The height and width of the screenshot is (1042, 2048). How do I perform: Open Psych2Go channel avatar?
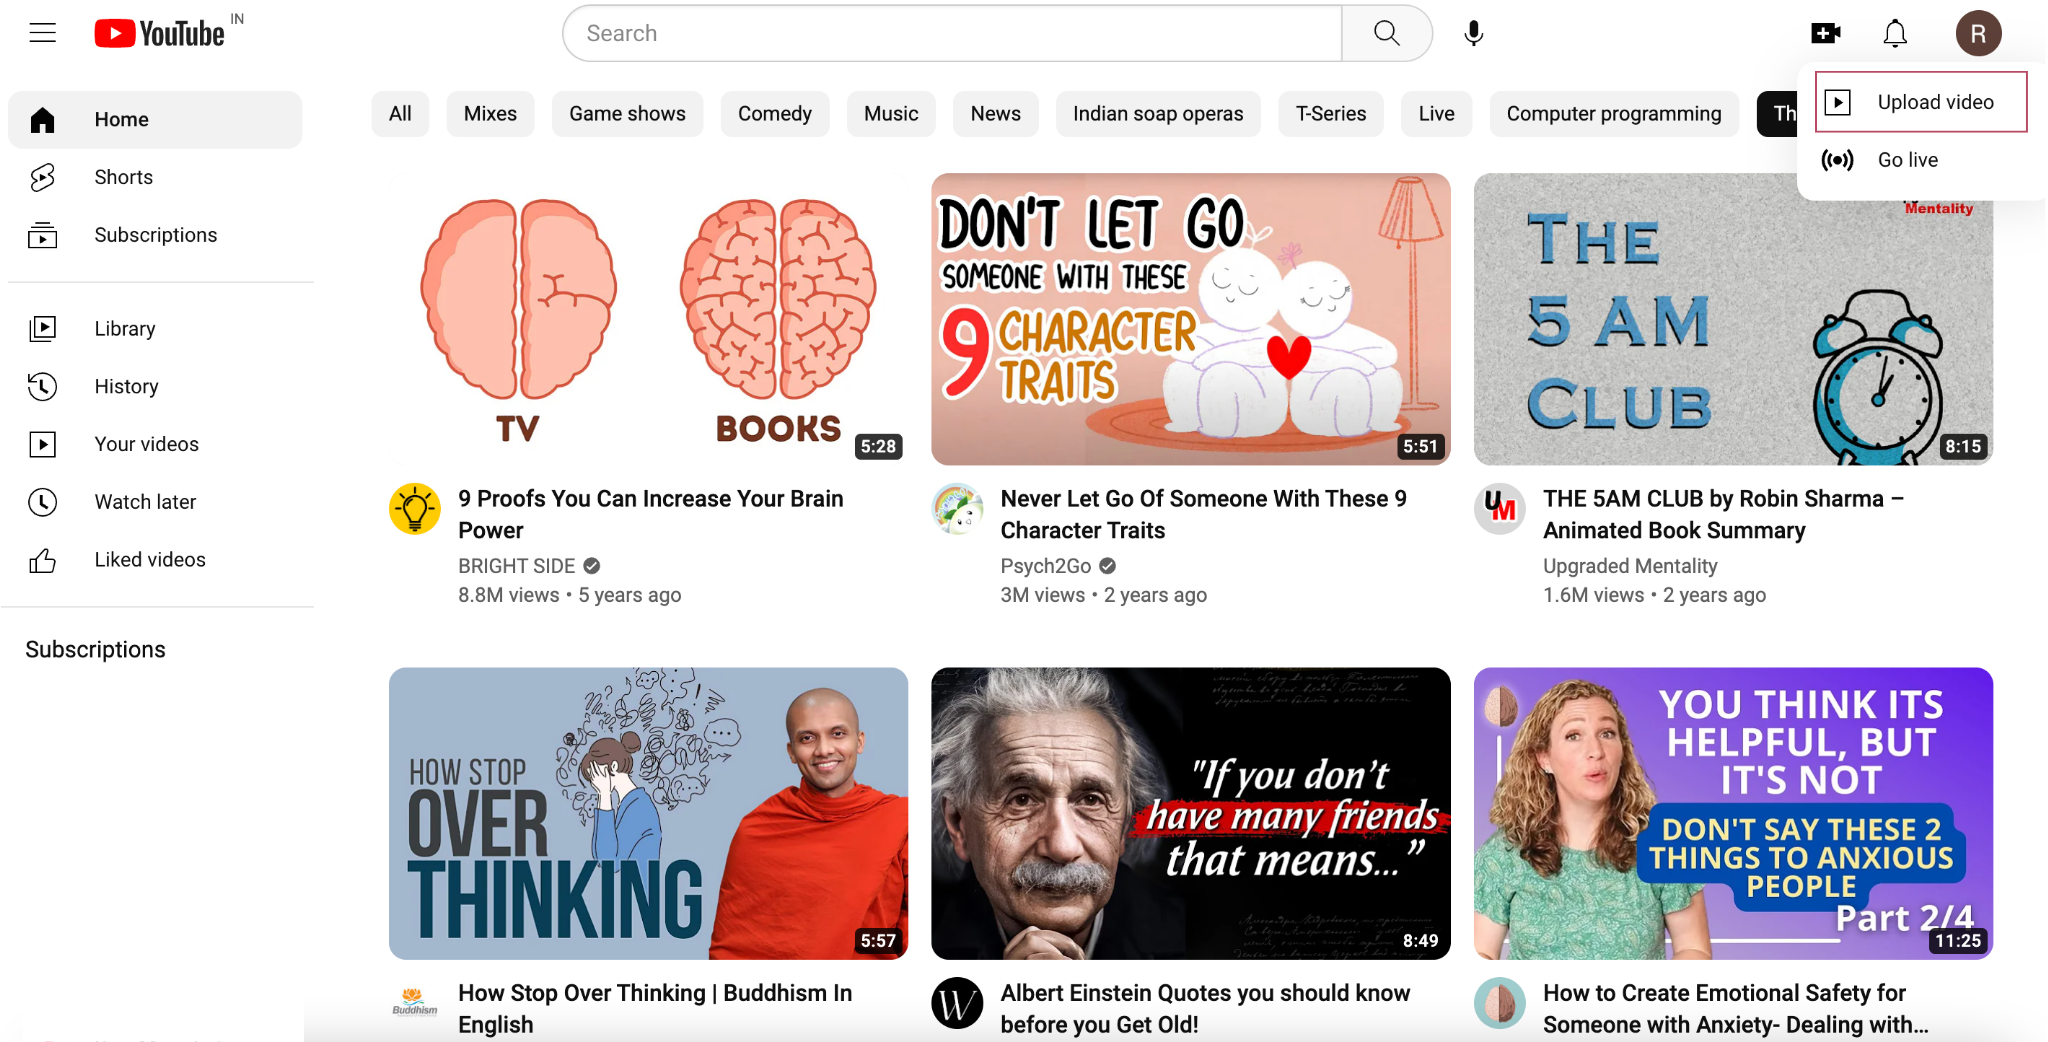point(957,509)
